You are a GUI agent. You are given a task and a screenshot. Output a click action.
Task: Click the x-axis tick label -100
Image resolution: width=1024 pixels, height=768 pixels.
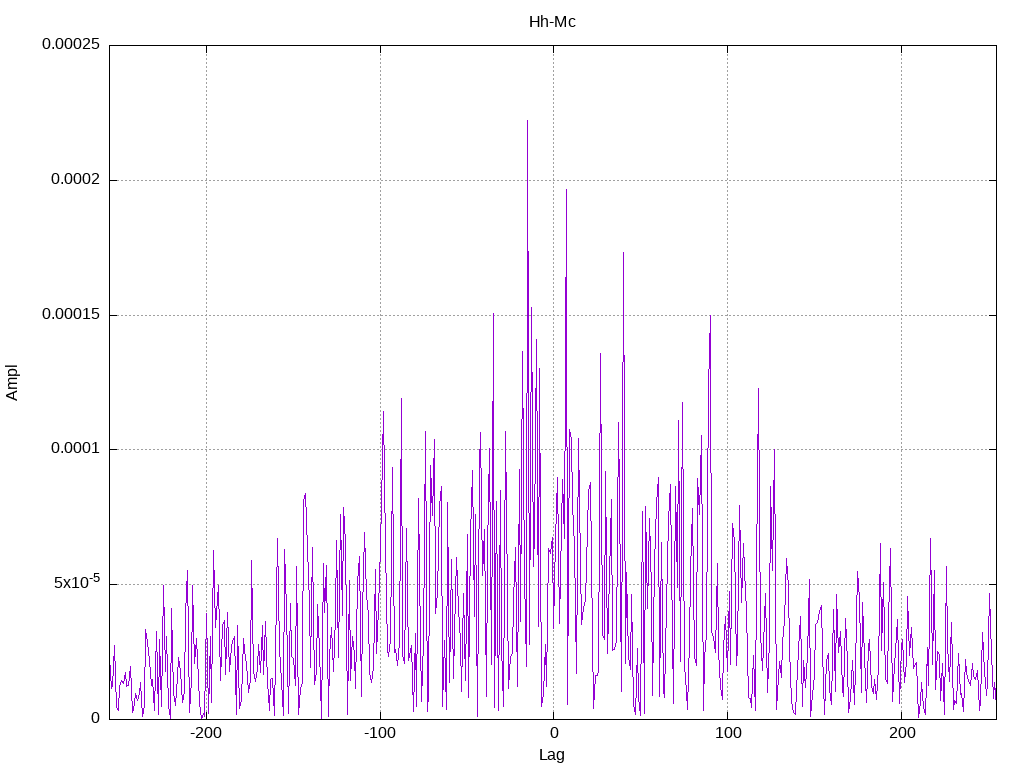click(379, 733)
